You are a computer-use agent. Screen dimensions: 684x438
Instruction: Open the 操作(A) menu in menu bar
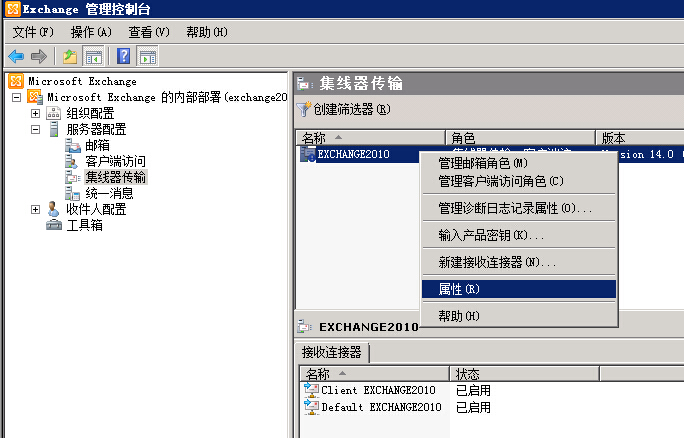point(91,32)
